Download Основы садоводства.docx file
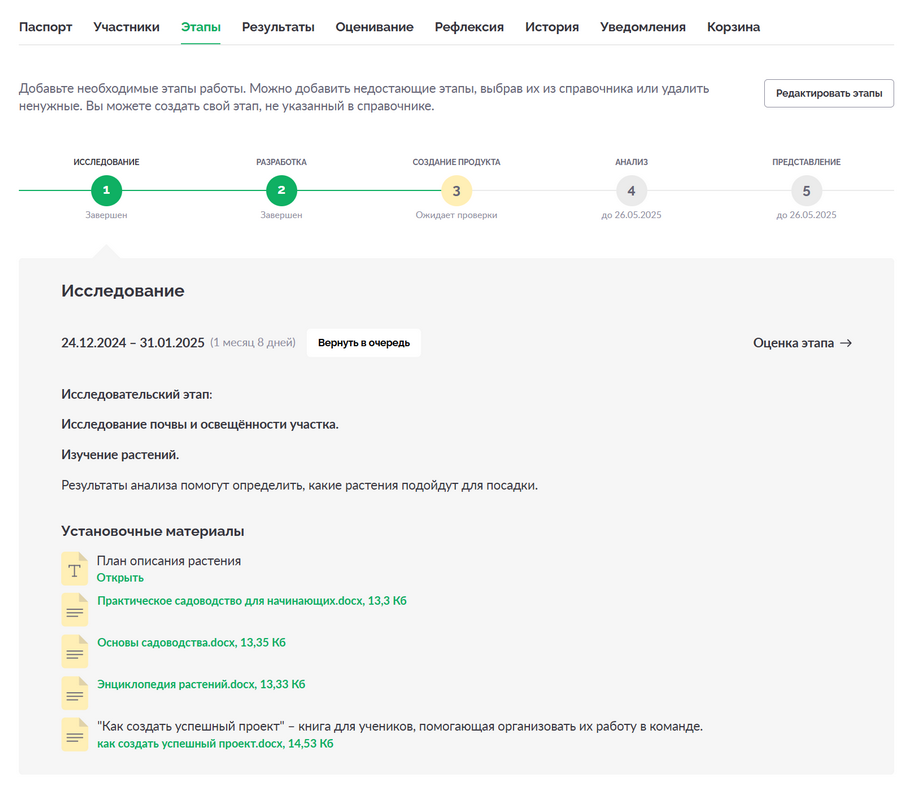900x785 pixels. [191, 643]
